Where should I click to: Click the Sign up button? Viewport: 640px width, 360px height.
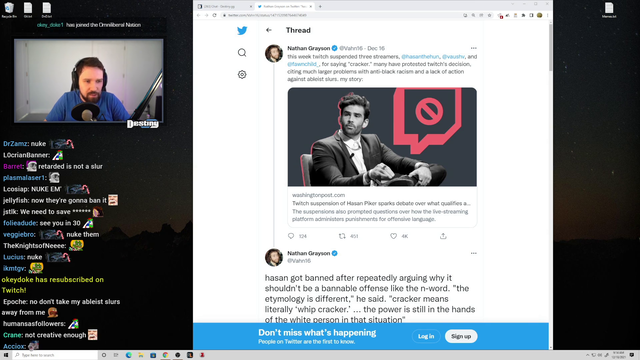tap(461, 336)
